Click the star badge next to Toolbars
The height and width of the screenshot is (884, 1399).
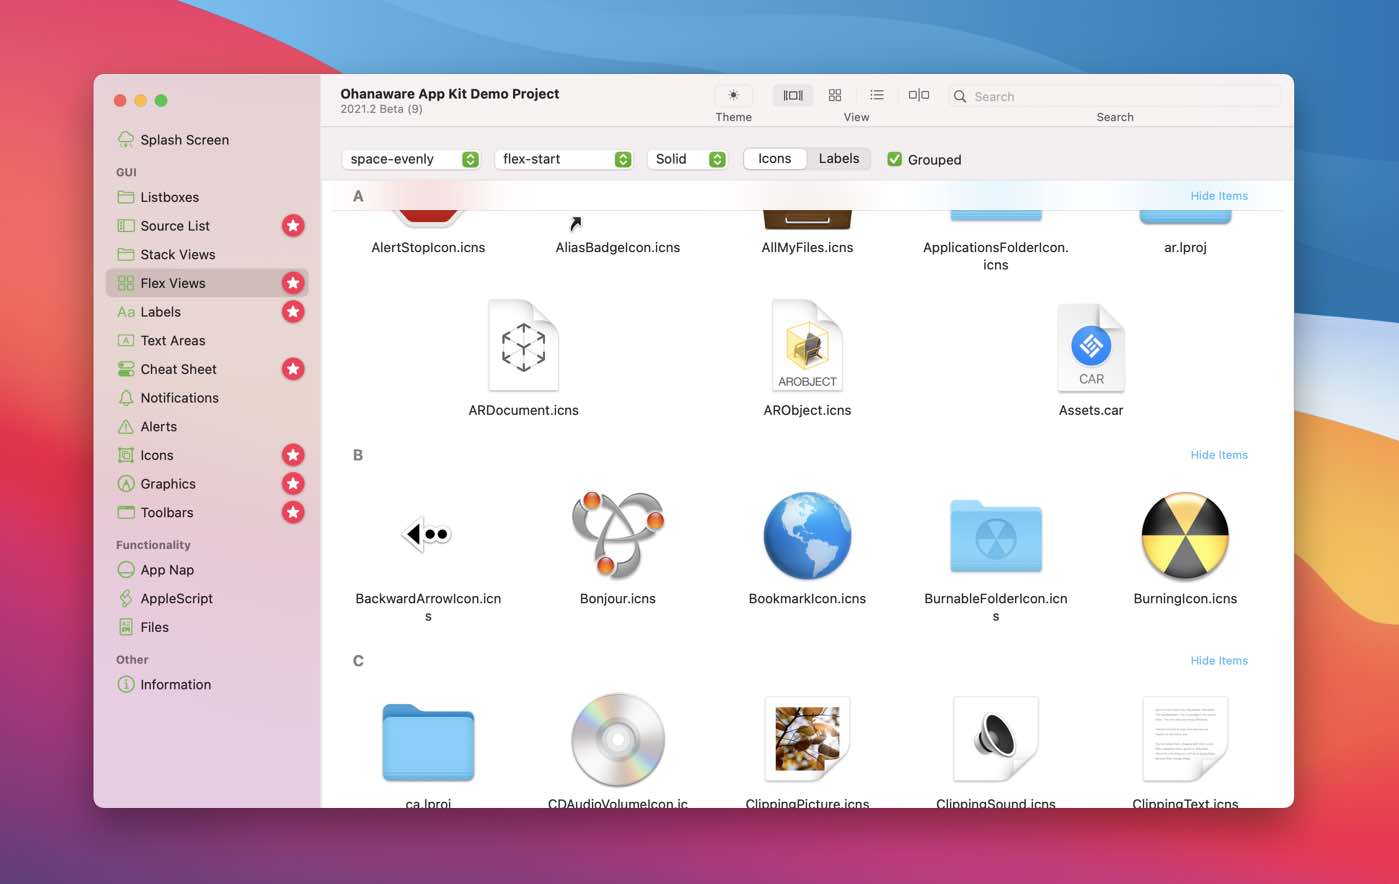pyautogui.click(x=293, y=512)
